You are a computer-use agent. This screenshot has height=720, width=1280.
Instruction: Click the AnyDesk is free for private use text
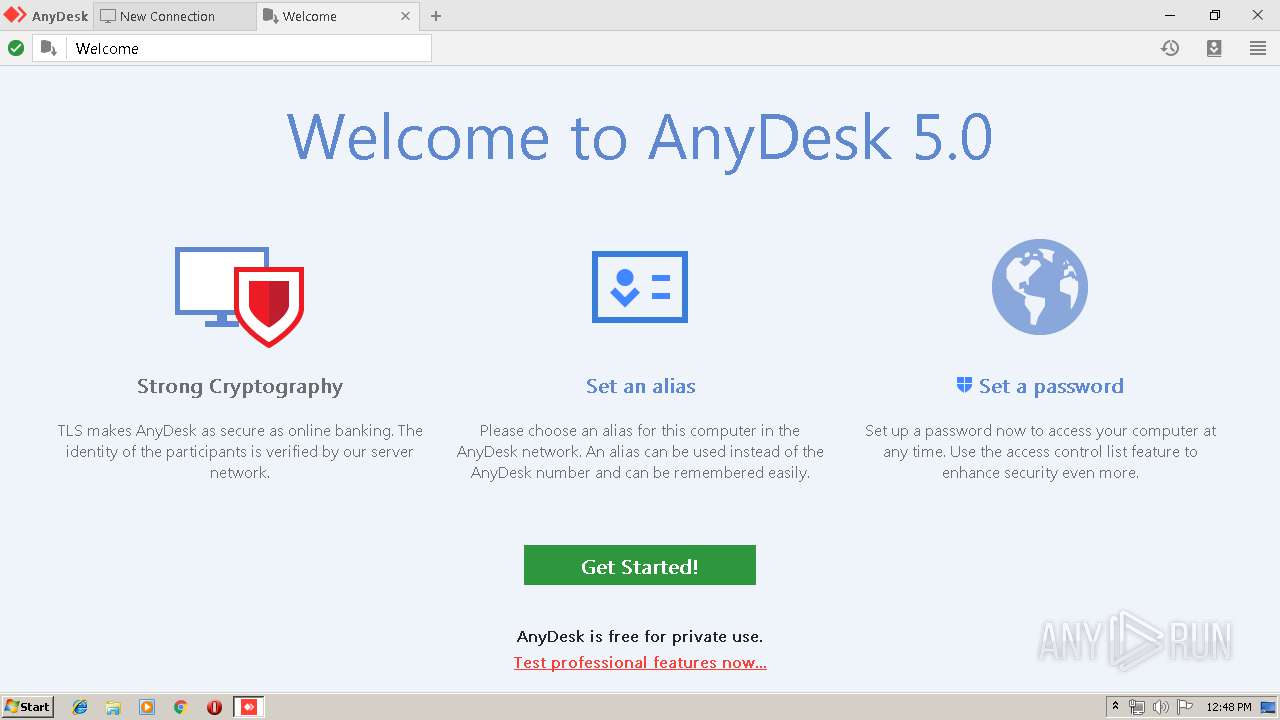[640, 636]
